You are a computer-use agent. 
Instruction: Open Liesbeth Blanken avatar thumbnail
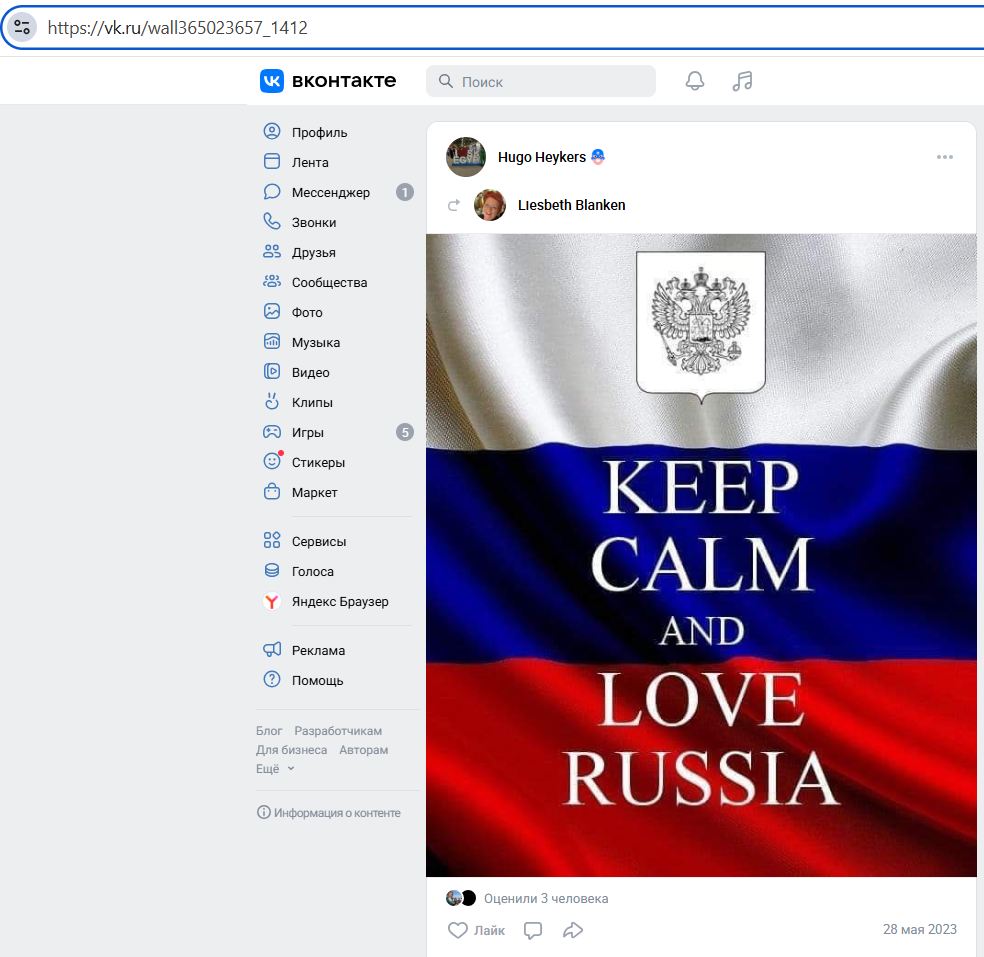(490, 205)
